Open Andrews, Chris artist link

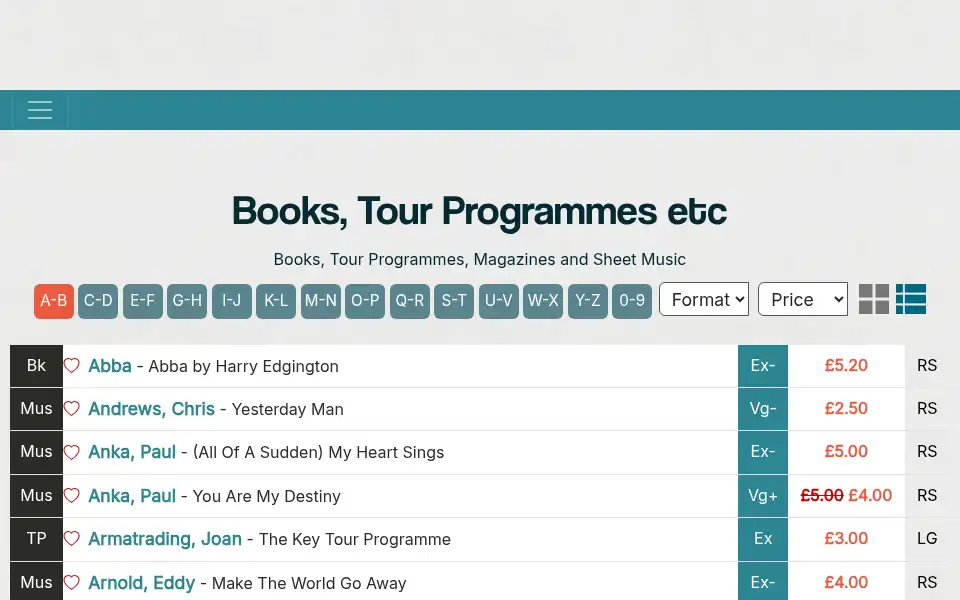coord(151,408)
